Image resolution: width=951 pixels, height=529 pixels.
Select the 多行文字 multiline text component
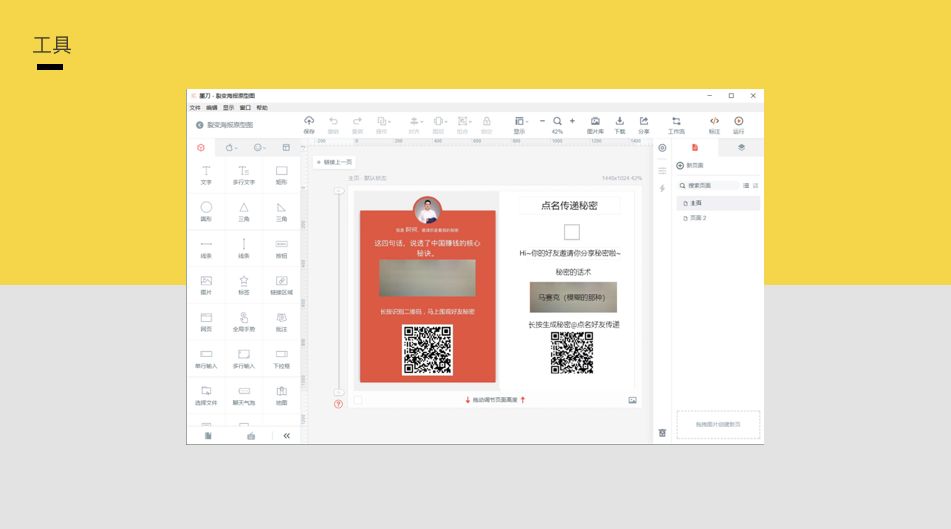point(243,175)
